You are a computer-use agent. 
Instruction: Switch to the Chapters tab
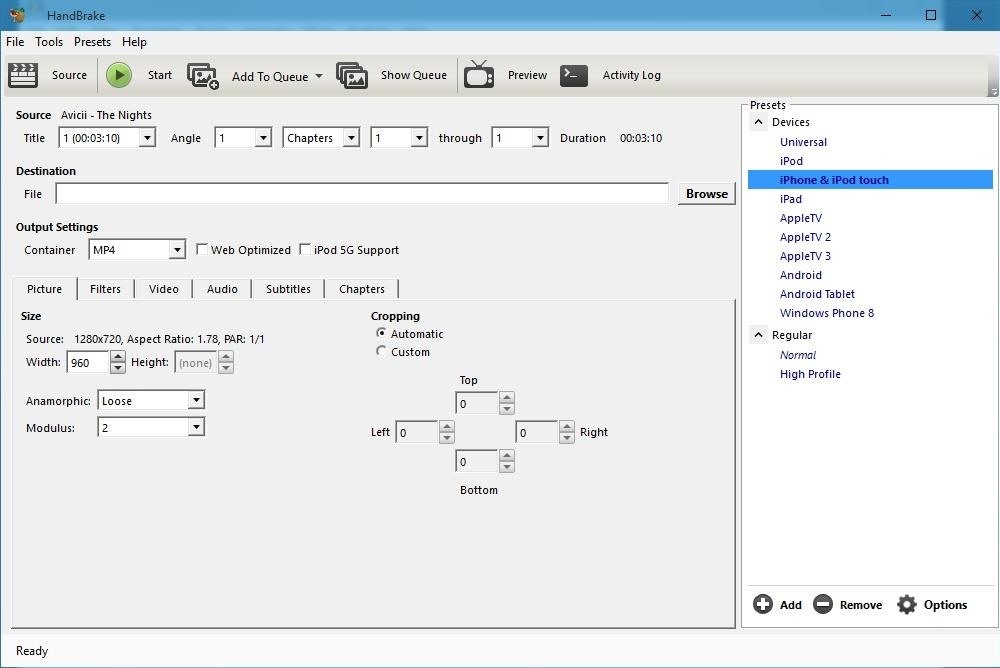coord(362,289)
